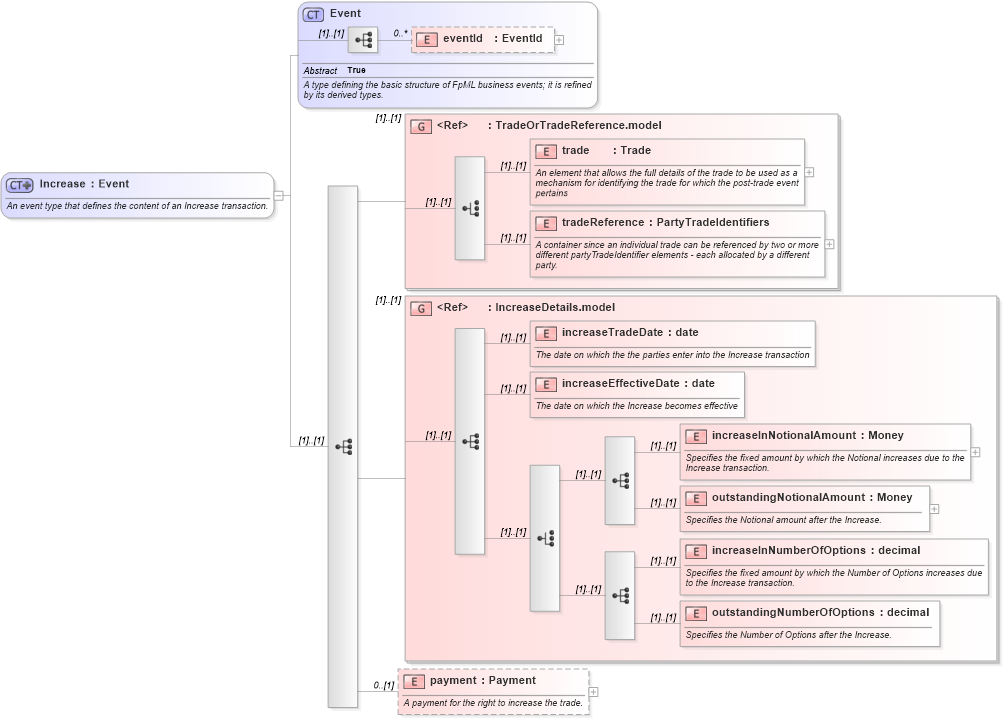Image resolution: width=1003 pixels, height=720 pixels.
Task: Select the compositor icon feeding increaseInNumberOfOptions
Action: tap(620, 595)
